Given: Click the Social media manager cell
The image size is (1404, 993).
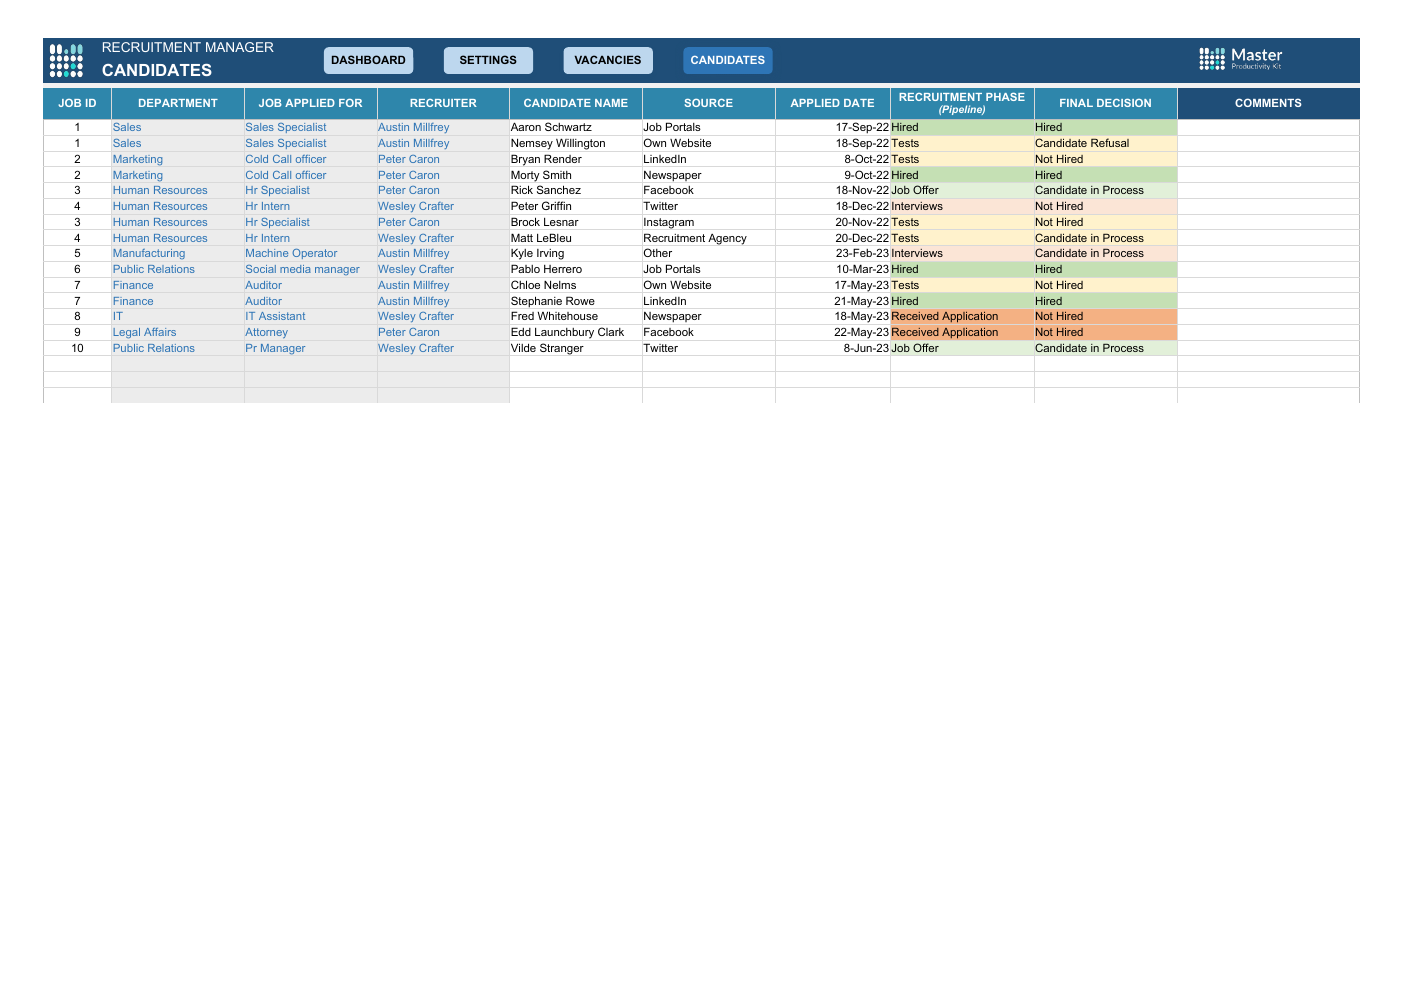Looking at the screenshot, I should [311, 269].
